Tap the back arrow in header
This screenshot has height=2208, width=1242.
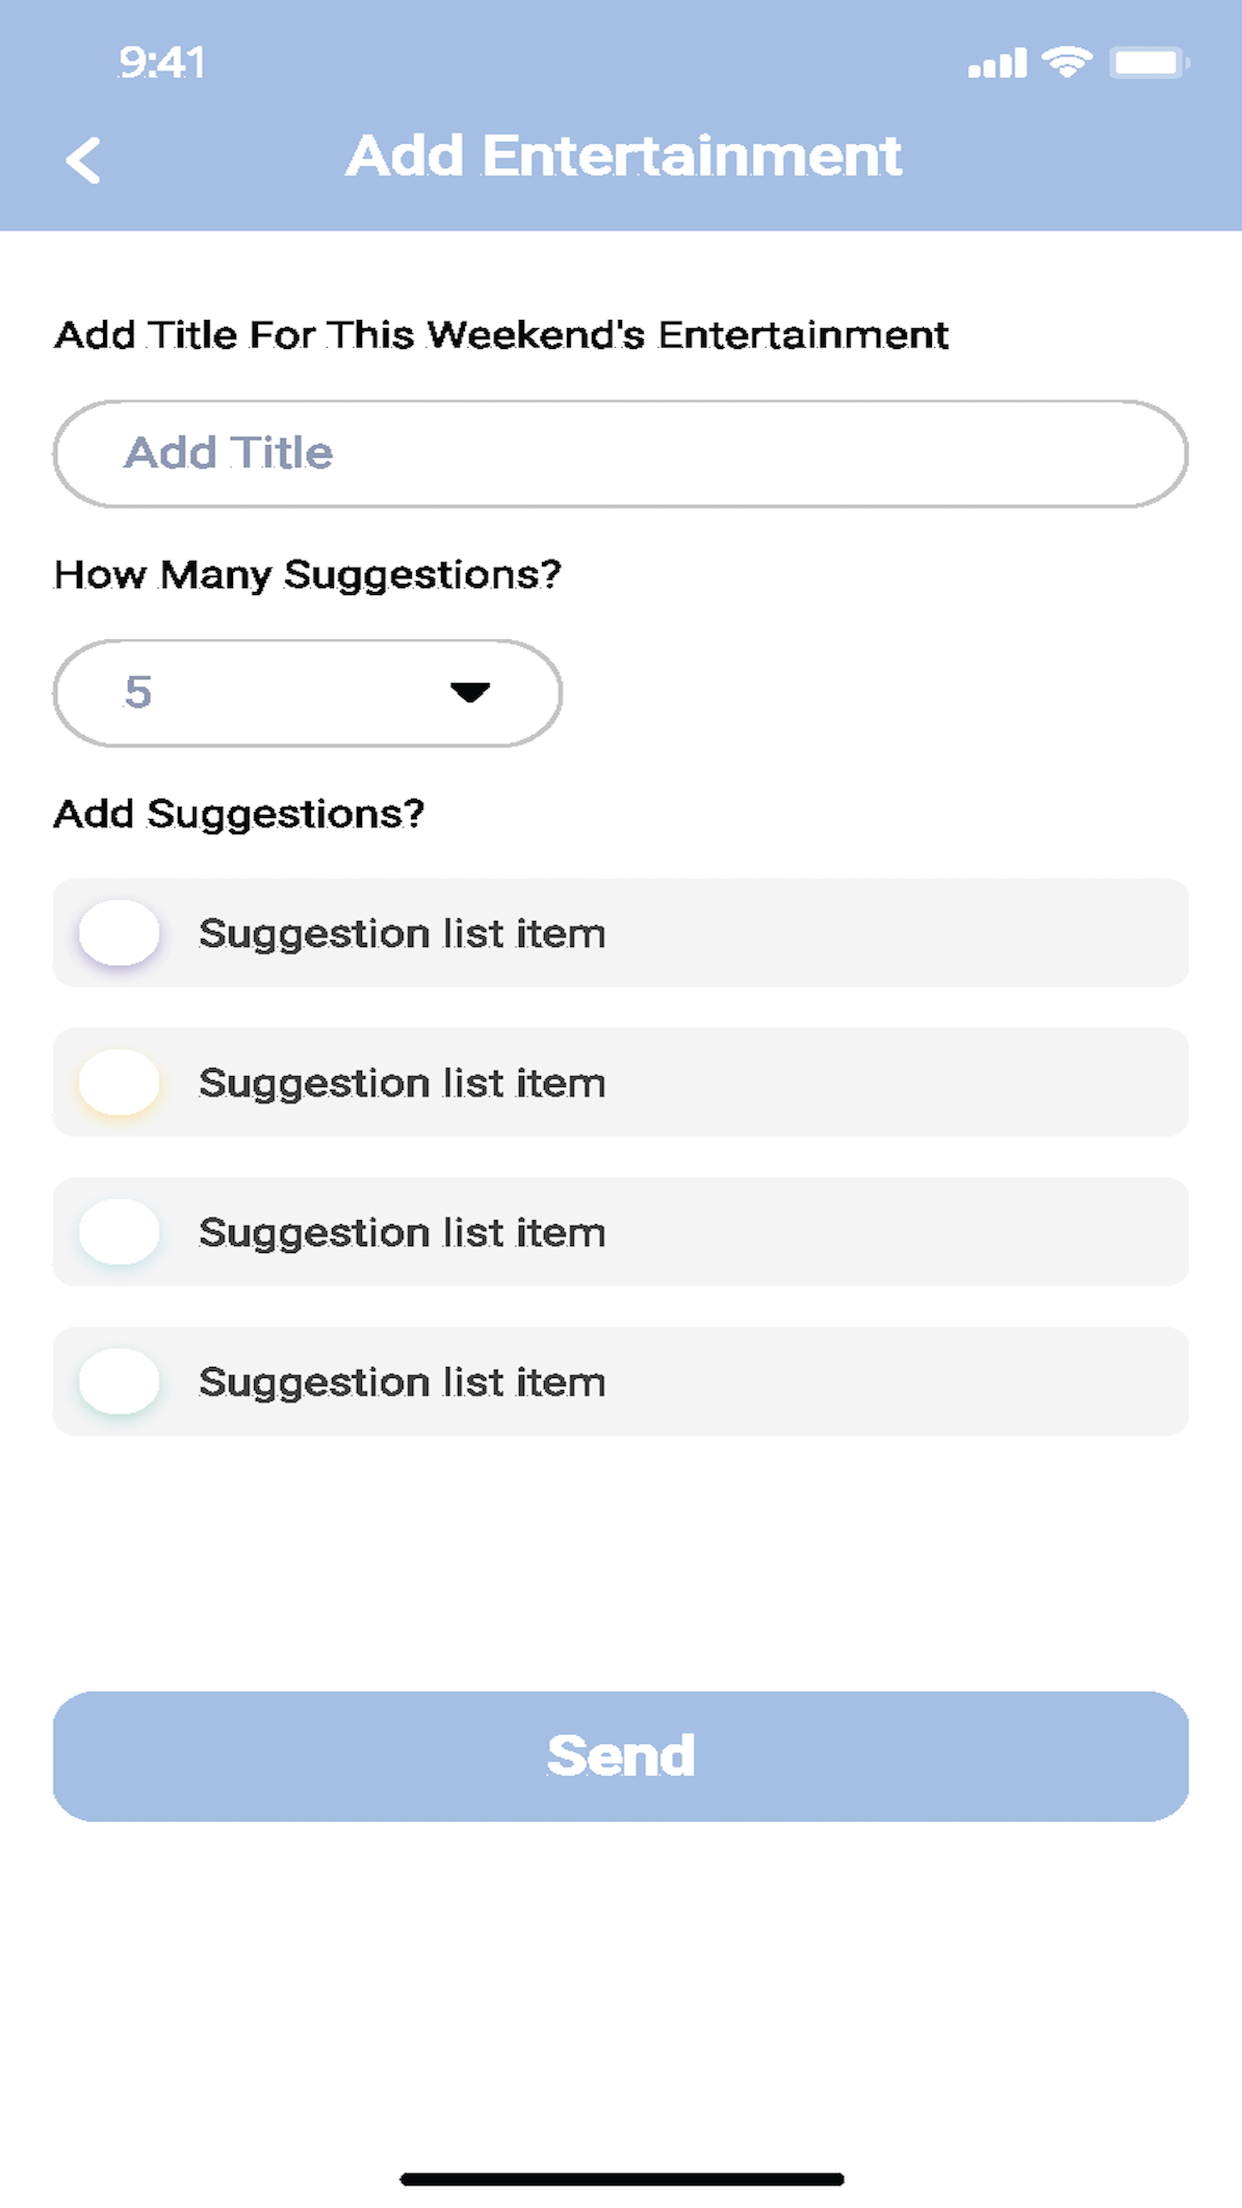tap(83, 160)
